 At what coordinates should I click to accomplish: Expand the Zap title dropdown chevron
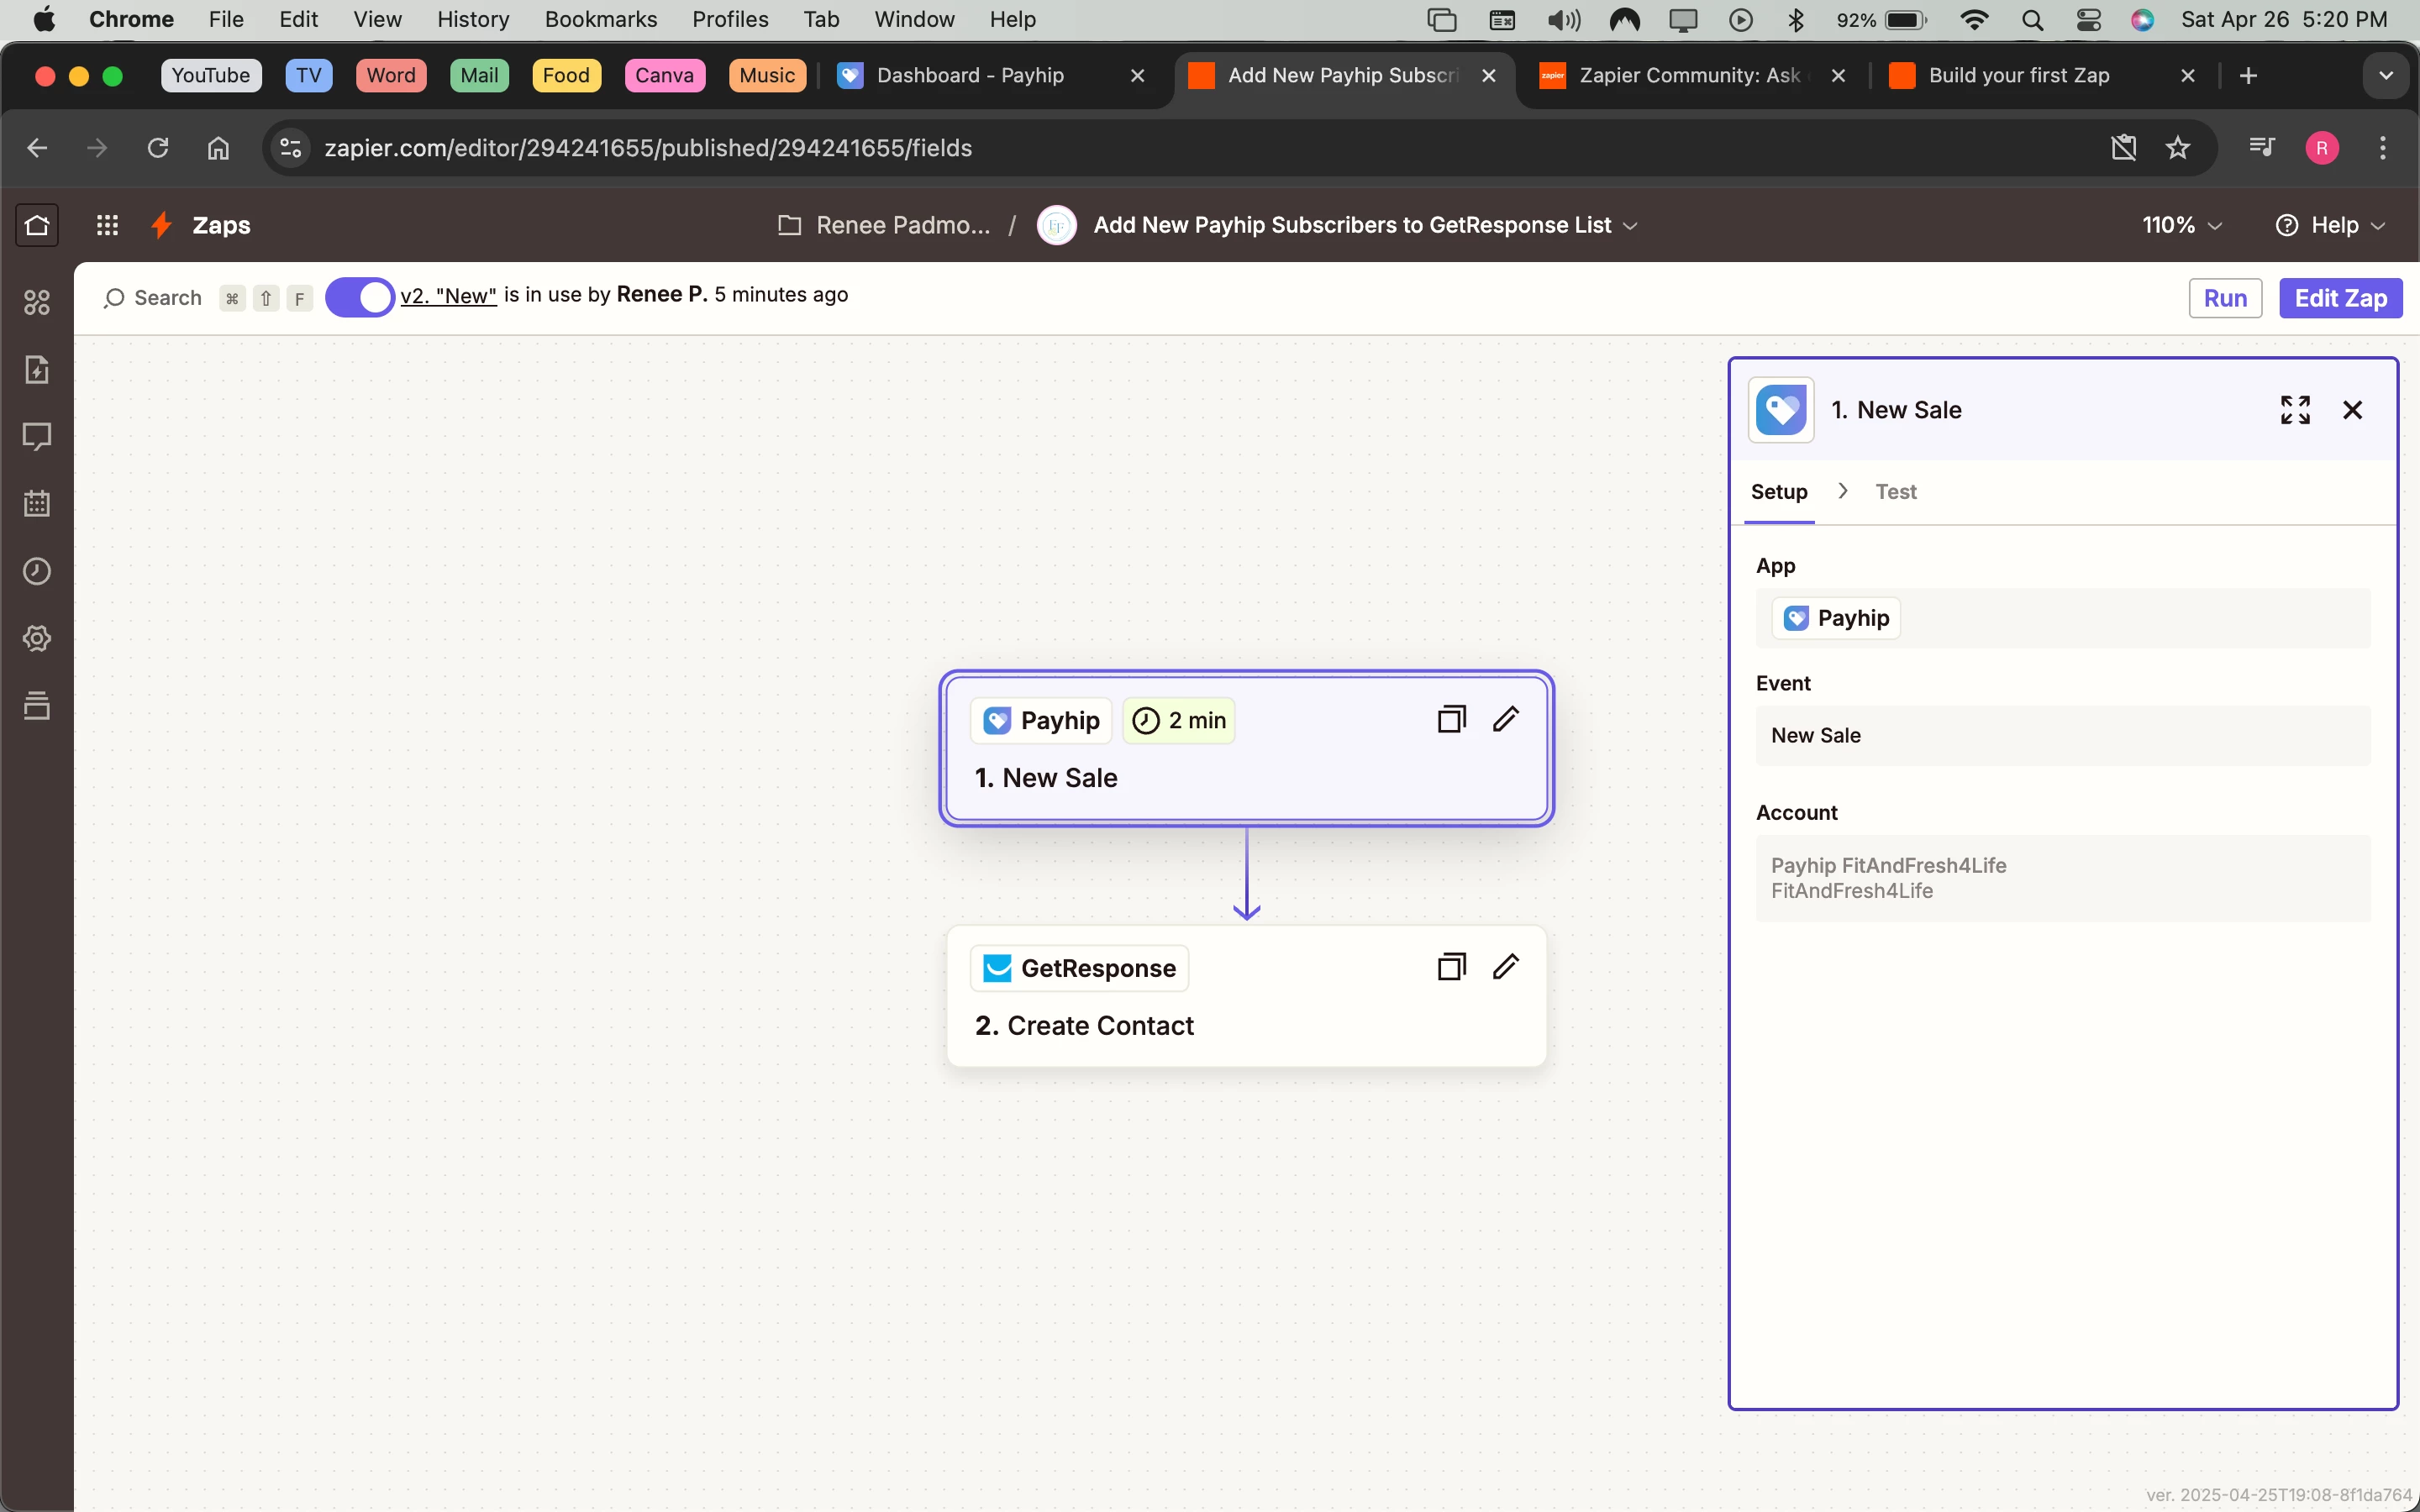[x=1631, y=226]
